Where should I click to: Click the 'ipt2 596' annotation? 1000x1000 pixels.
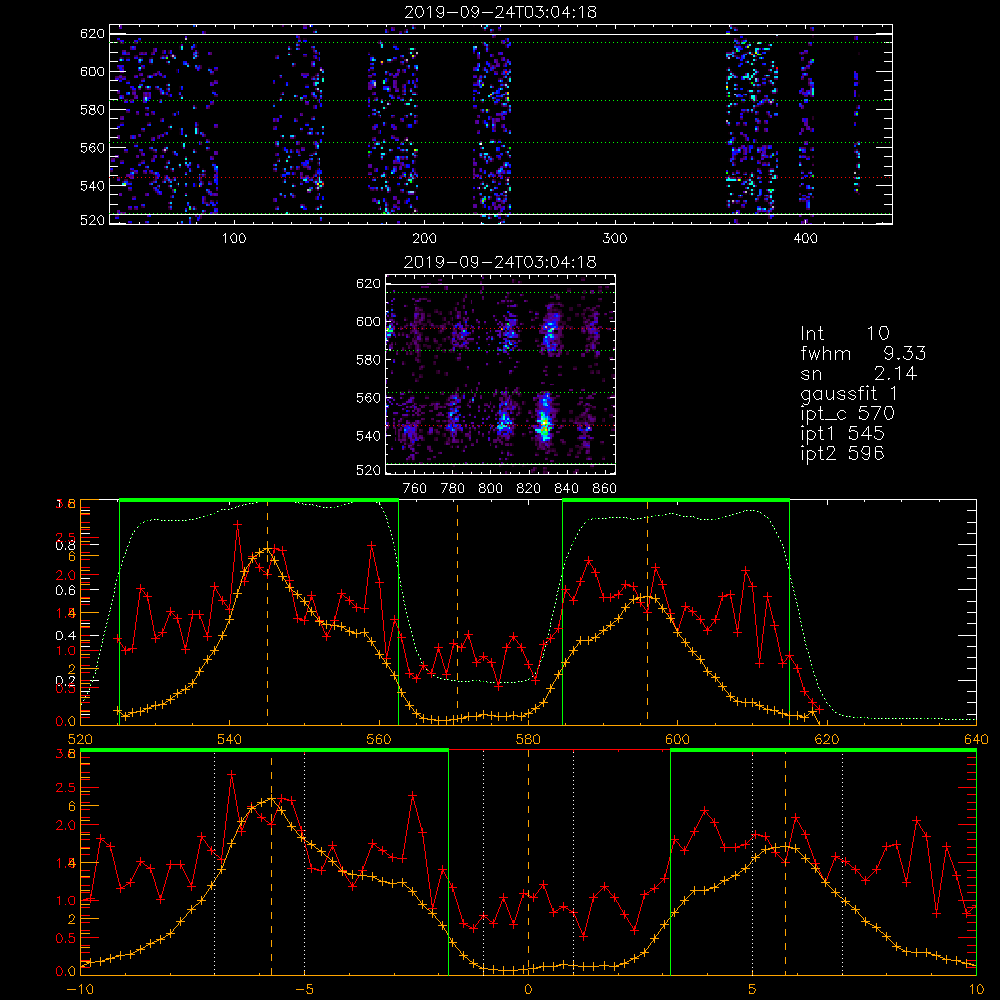[842, 453]
